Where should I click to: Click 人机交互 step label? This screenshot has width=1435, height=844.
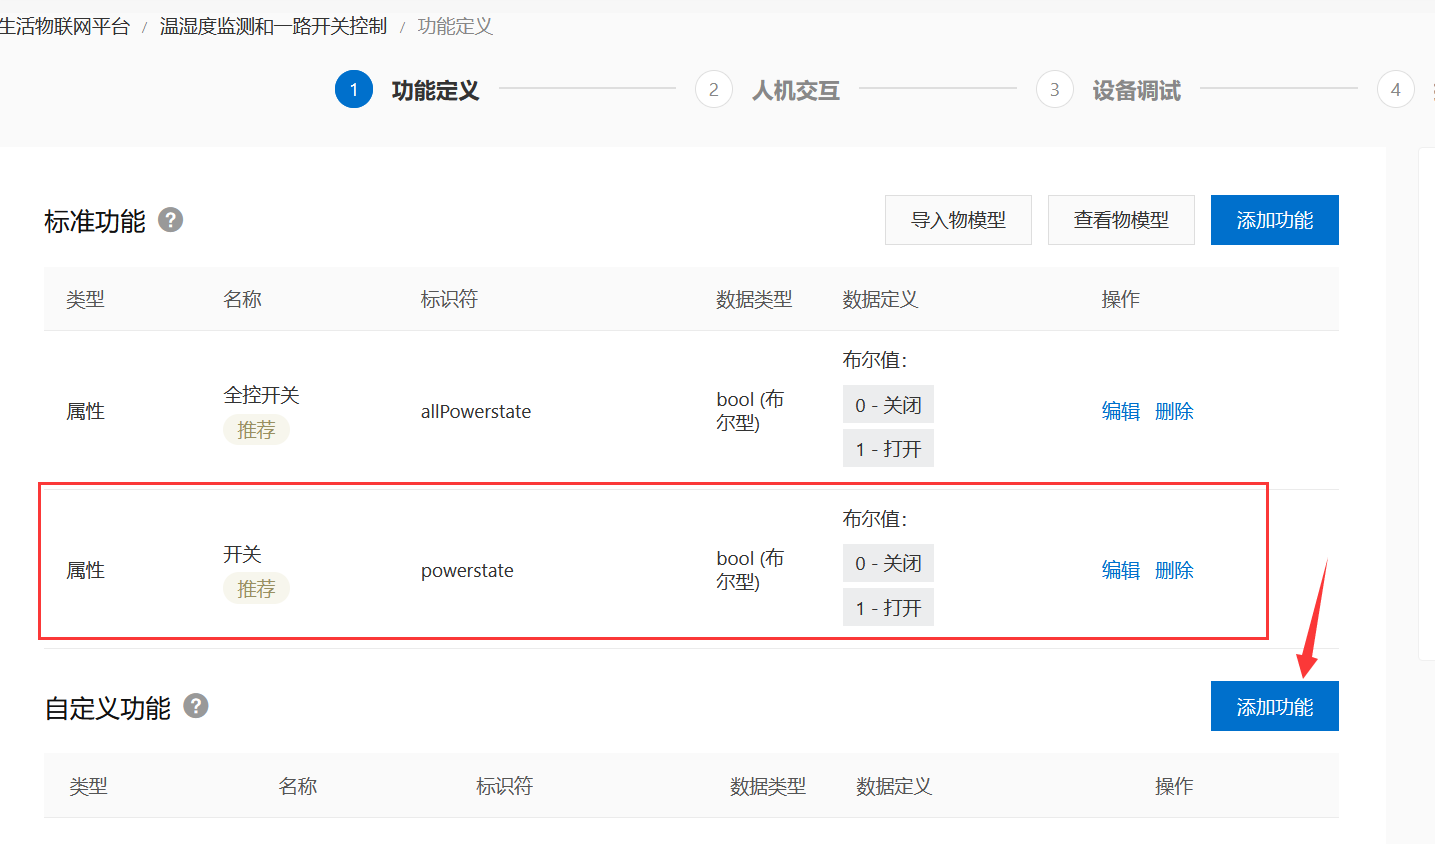click(796, 91)
